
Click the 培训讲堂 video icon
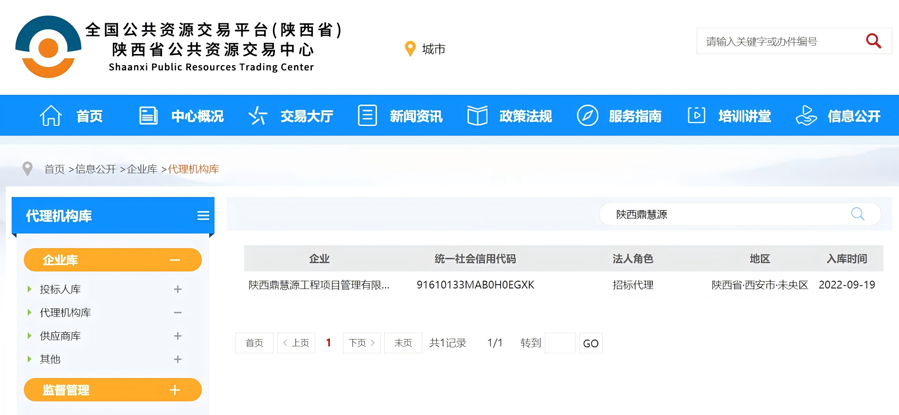(696, 116)
